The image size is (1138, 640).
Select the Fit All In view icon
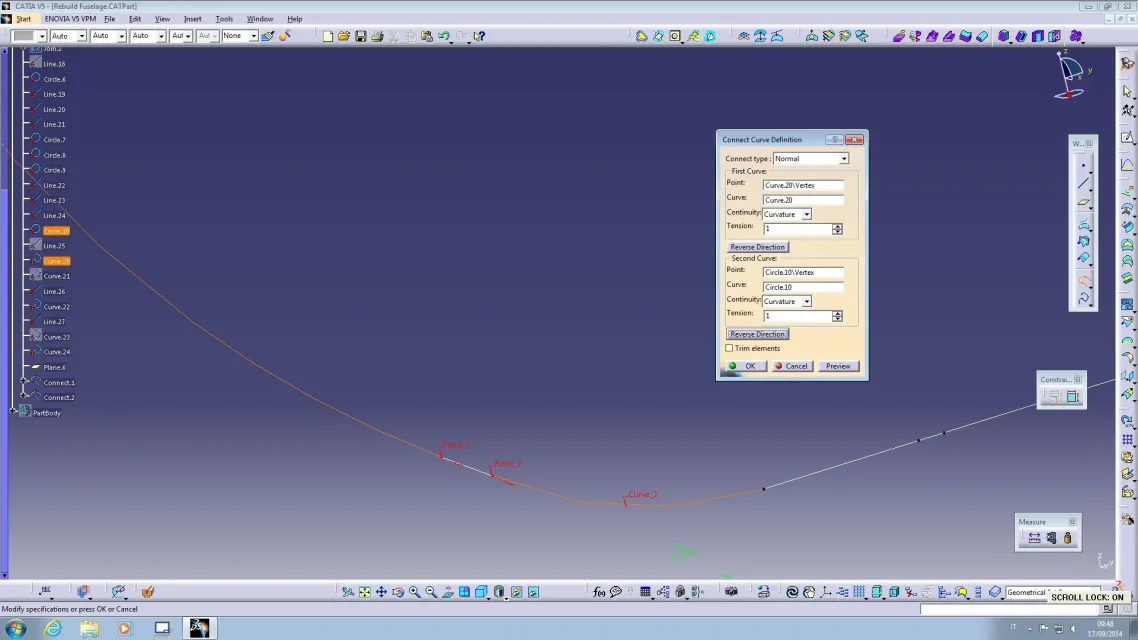(x=364, y=592)
